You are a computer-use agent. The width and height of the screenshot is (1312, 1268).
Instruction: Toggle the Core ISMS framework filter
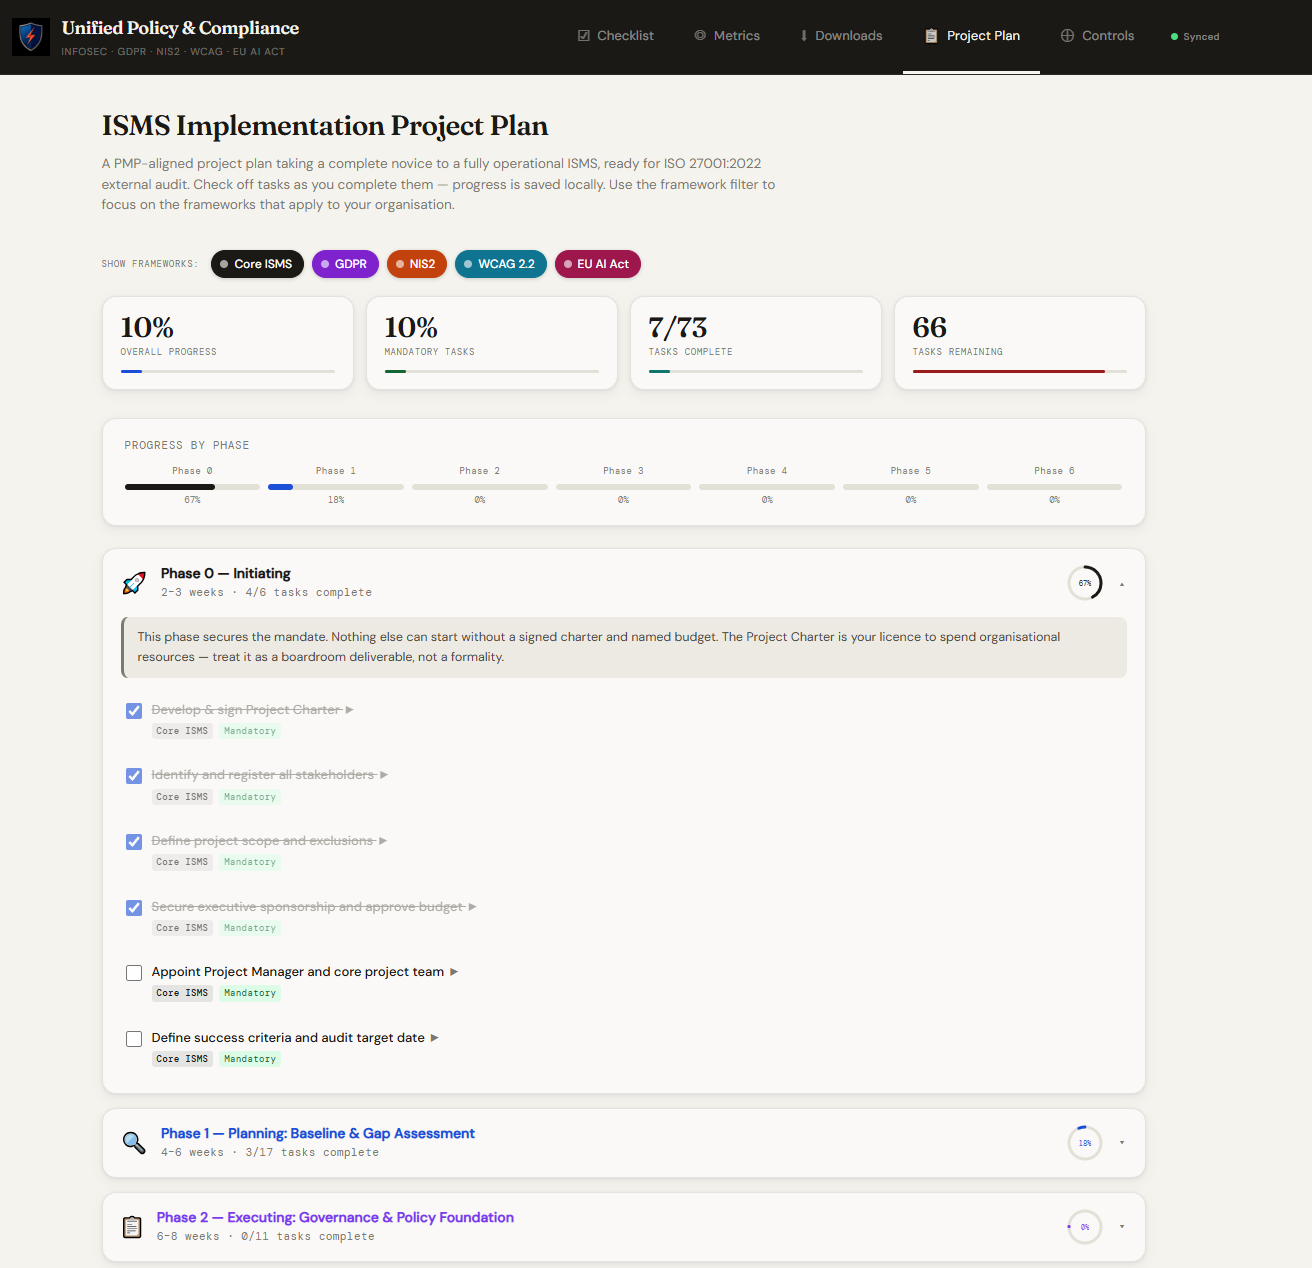pos(257,264)
